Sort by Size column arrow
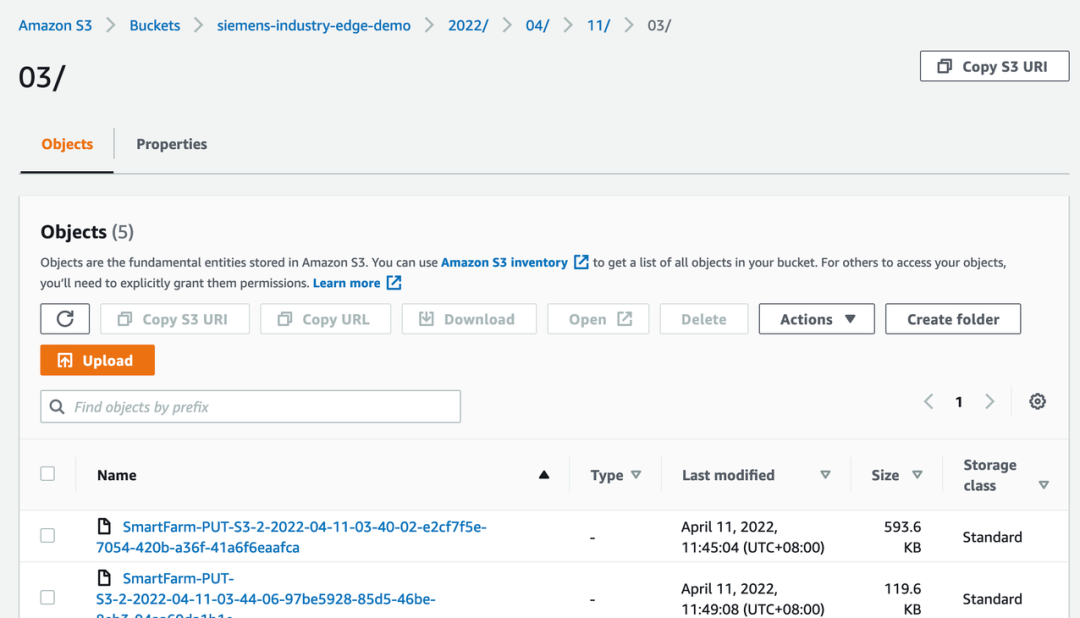This screenshot has width=1080, height=618. 917,475
